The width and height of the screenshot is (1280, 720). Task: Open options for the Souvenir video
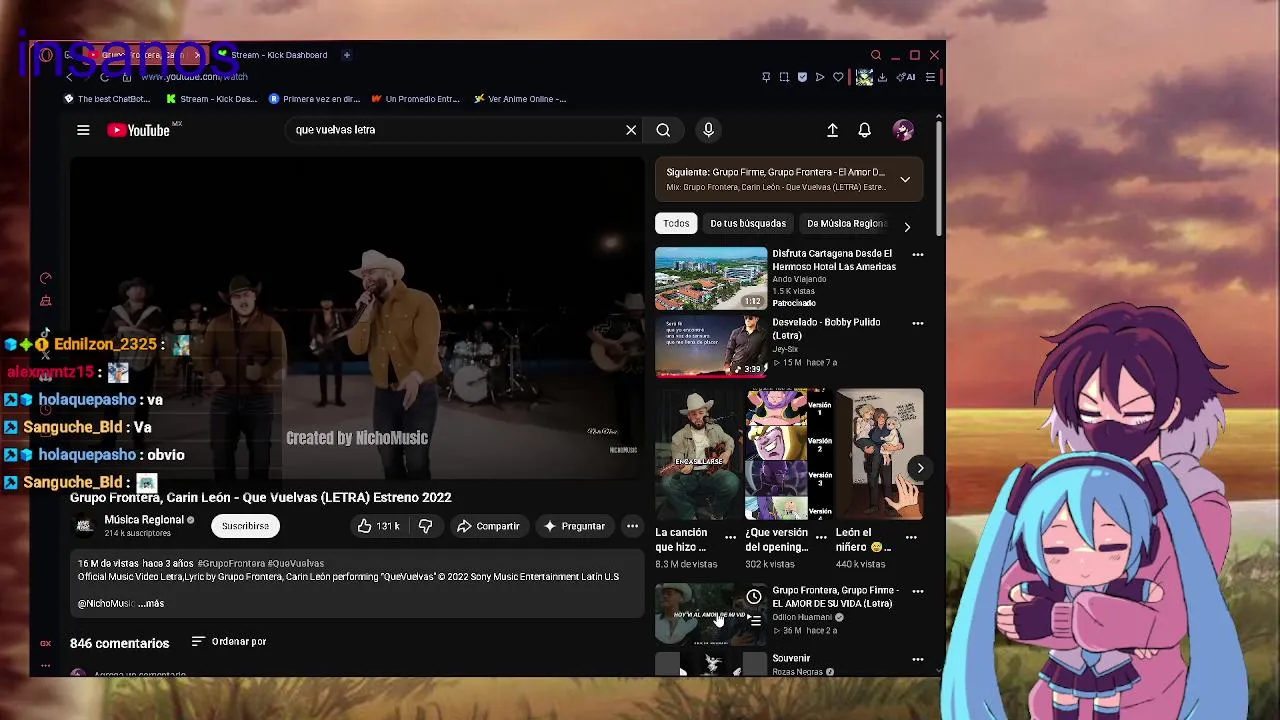point(918,659)
